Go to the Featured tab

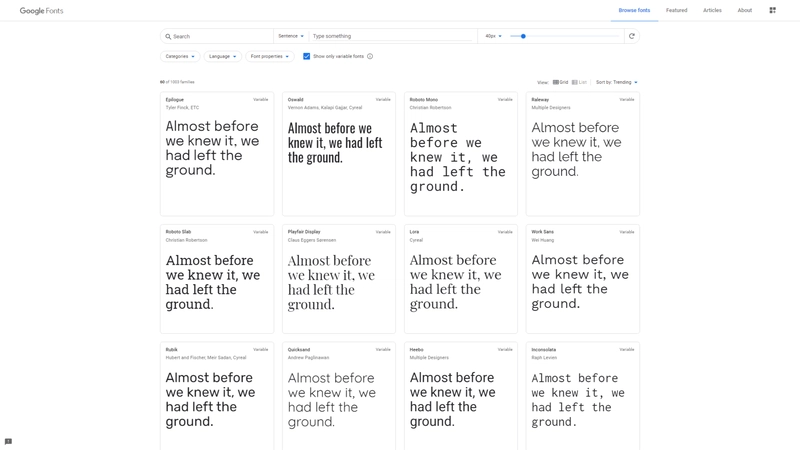pyautogui.click(x=676, y=10)
